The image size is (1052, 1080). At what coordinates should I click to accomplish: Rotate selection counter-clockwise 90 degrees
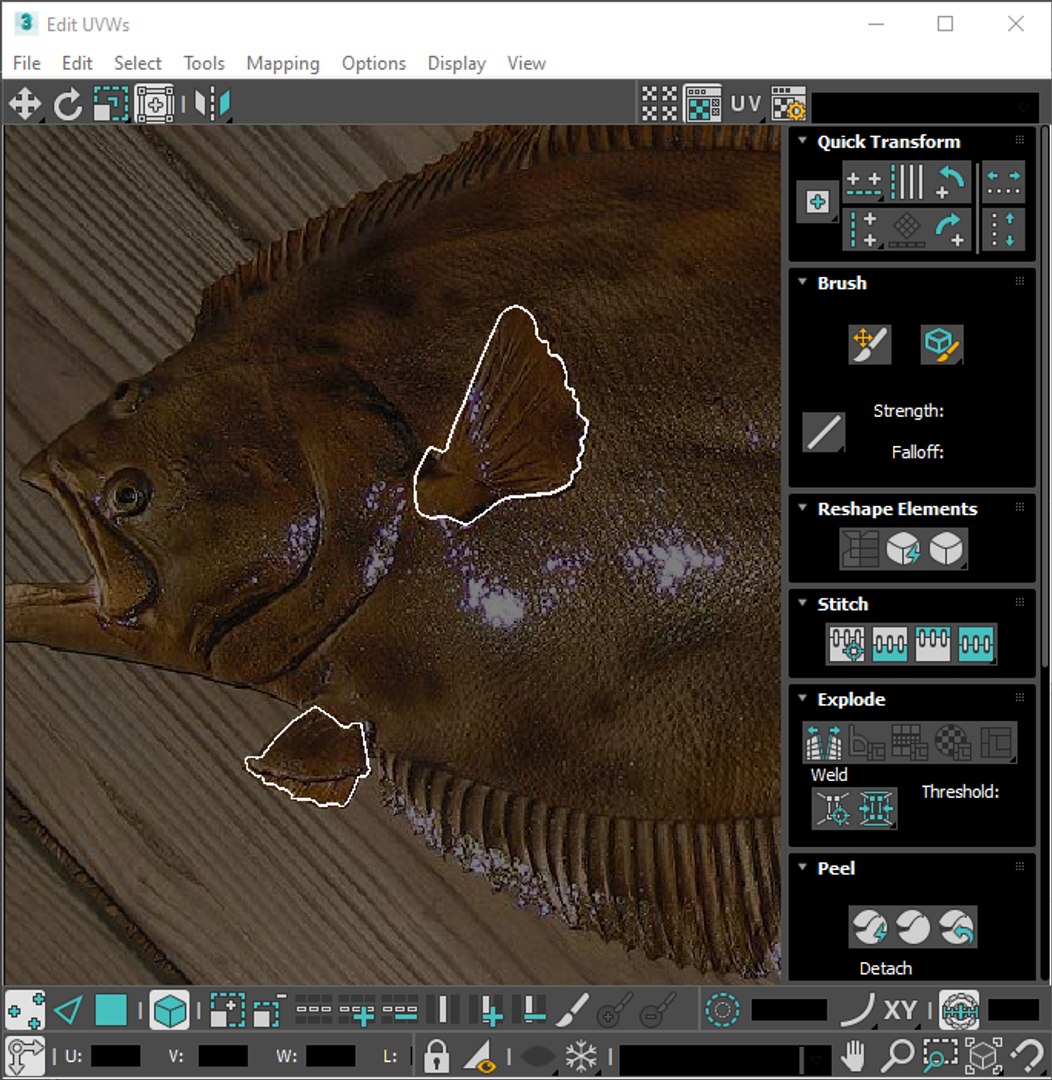(950, 183)
